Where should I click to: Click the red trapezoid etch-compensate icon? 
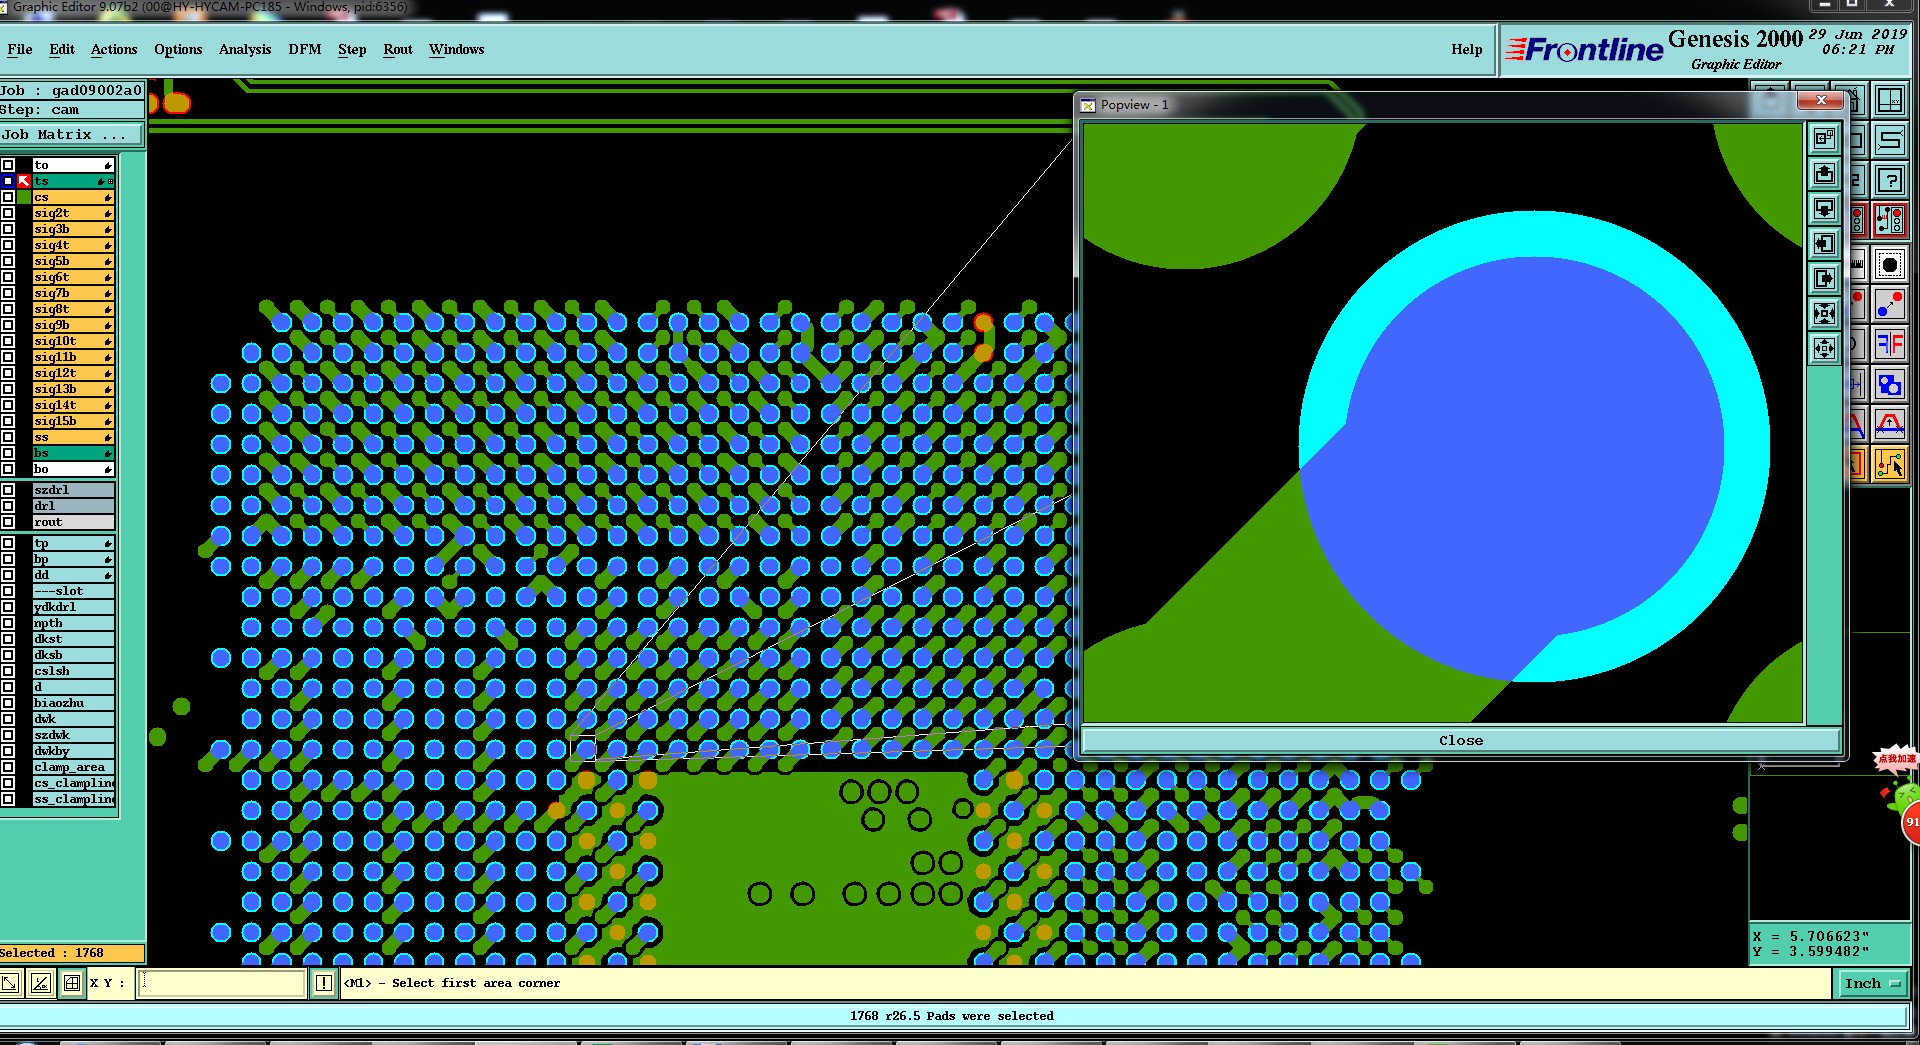1889,424
